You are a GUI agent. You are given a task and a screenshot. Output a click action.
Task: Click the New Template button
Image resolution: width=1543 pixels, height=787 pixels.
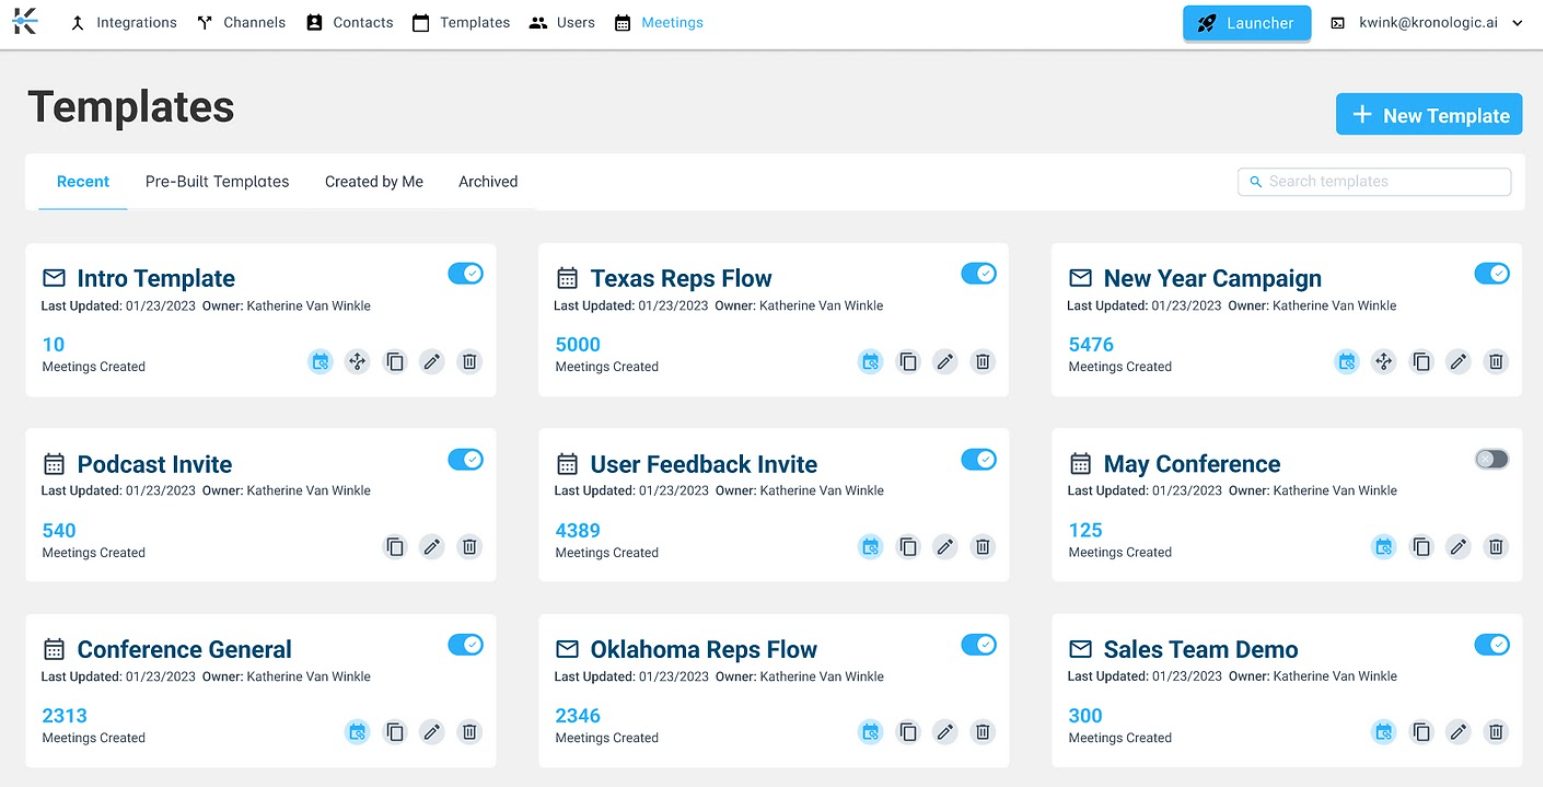pyautogui.click(x=1428, y=115)
